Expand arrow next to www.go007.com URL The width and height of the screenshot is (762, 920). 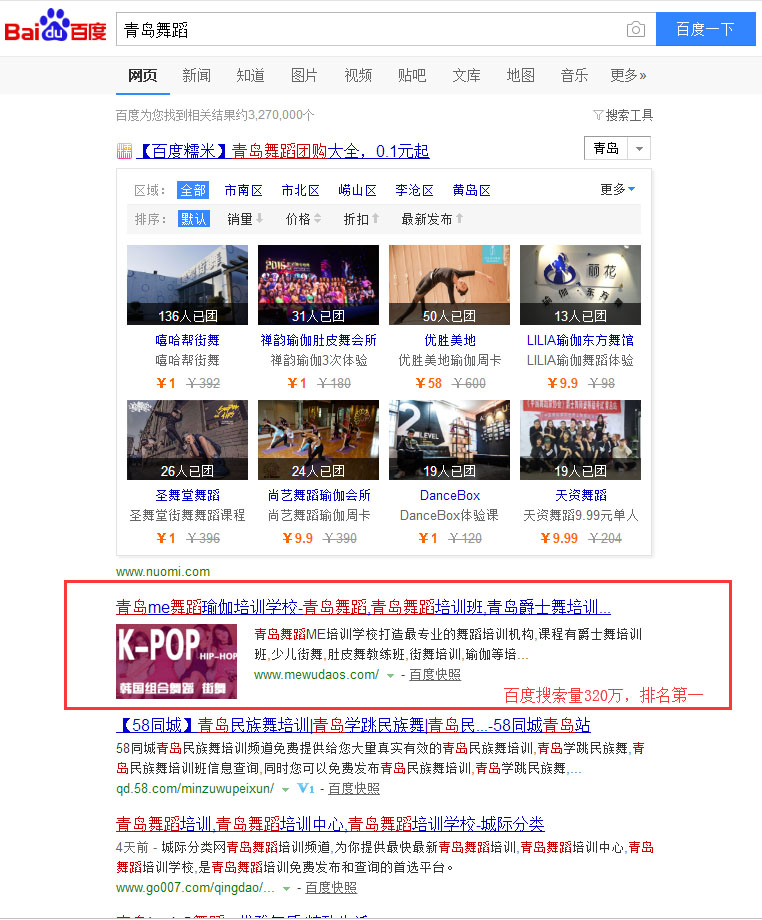pyautogui.click(x=286, y=889)
